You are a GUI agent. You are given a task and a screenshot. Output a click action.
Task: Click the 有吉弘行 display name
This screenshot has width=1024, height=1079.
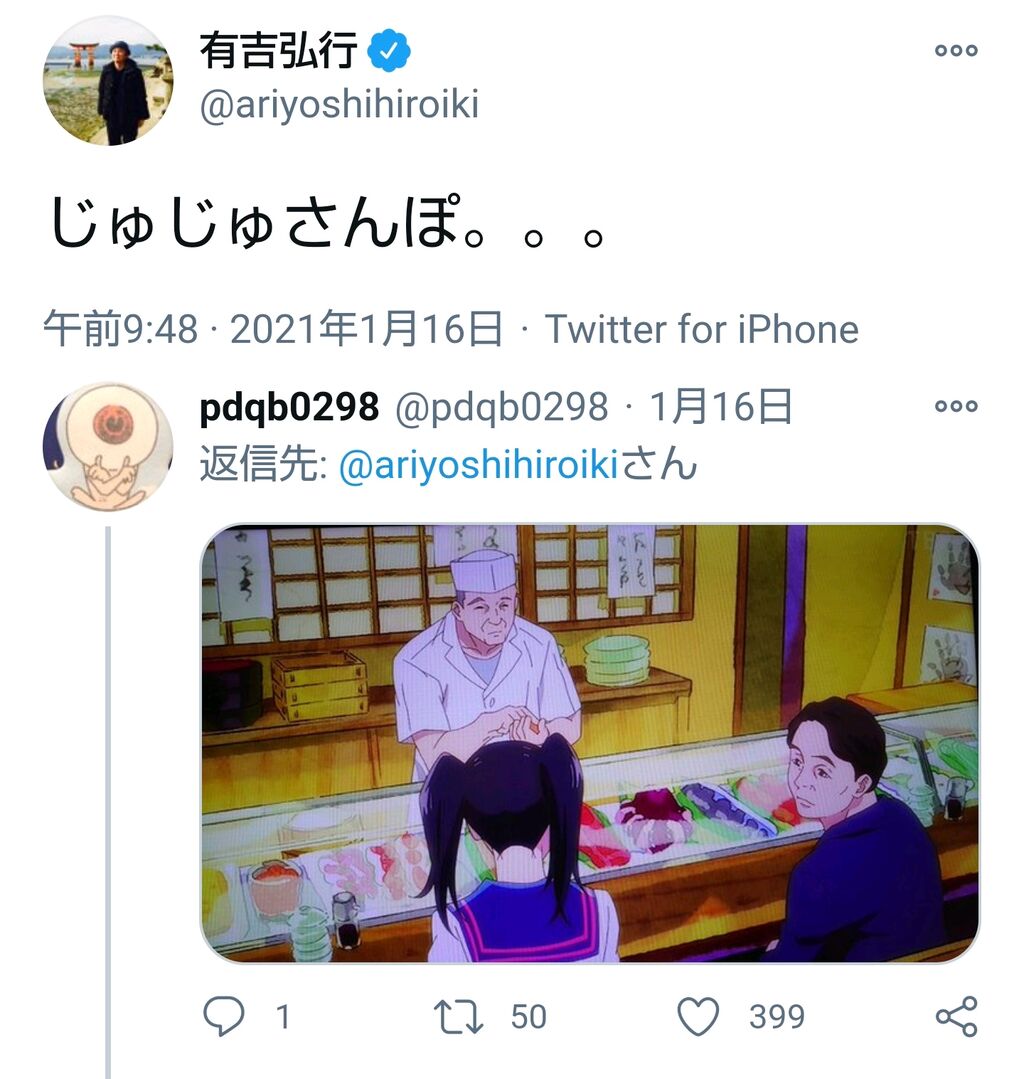click(279, 50)
